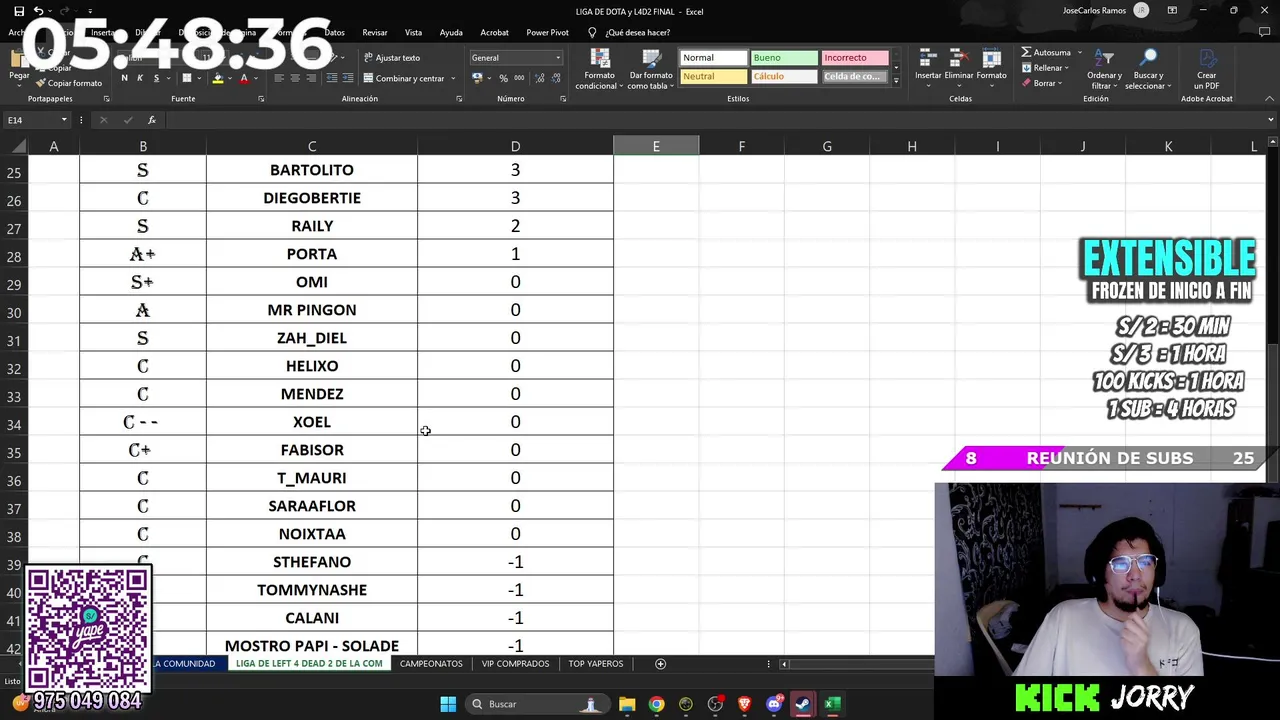Open the Borrar clear menu
1280x720 pixels.
[x=1041, y=84]
